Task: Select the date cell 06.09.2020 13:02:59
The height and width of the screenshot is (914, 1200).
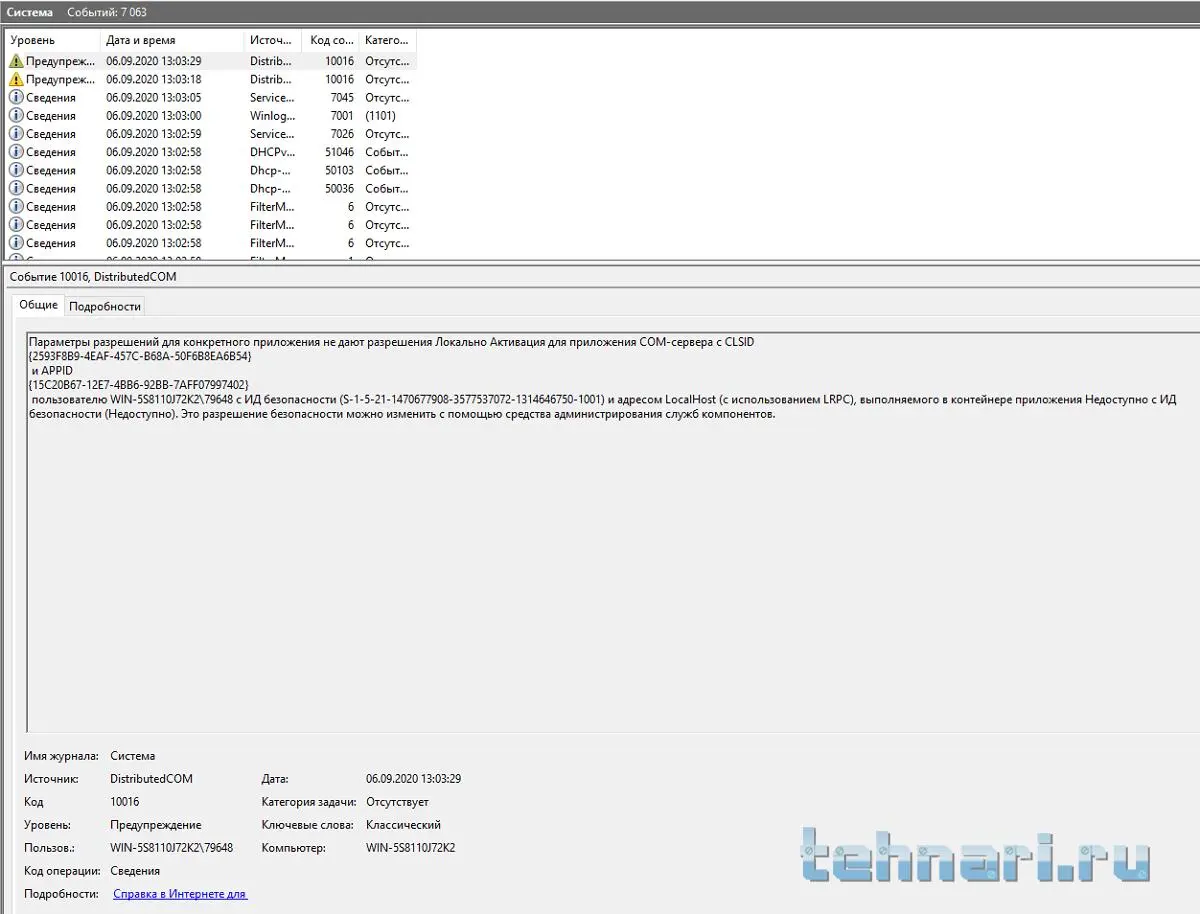Action: [154, 134]
